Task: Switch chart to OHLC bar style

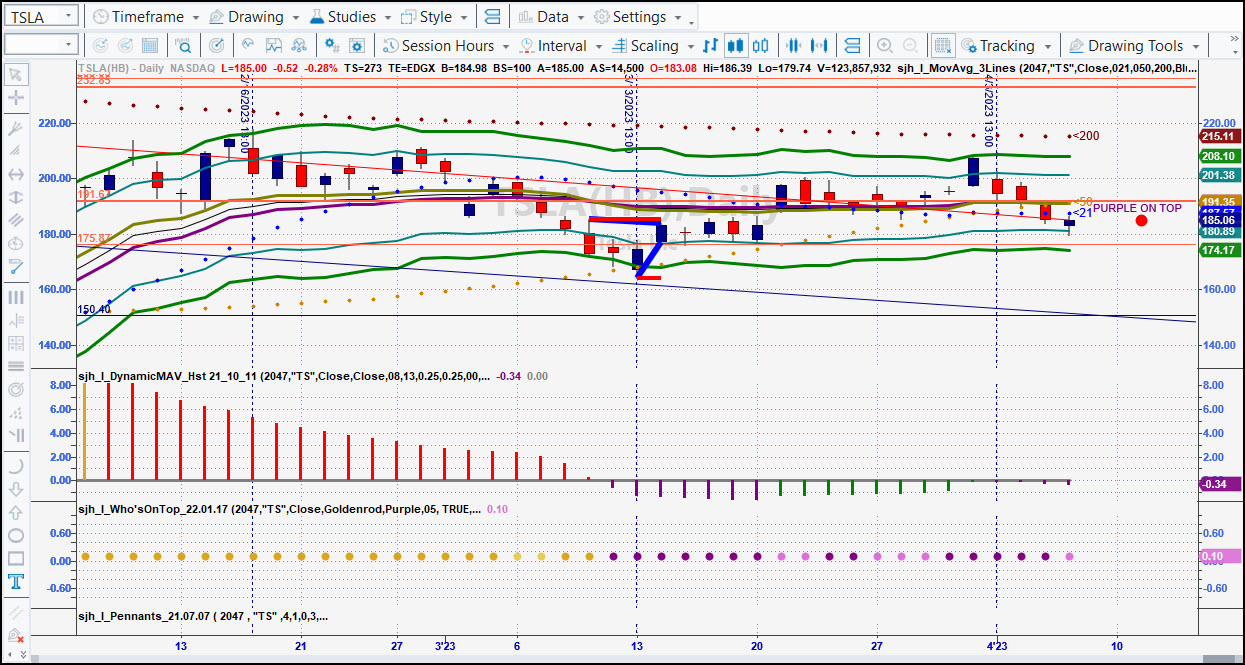Action: point(711,45)
